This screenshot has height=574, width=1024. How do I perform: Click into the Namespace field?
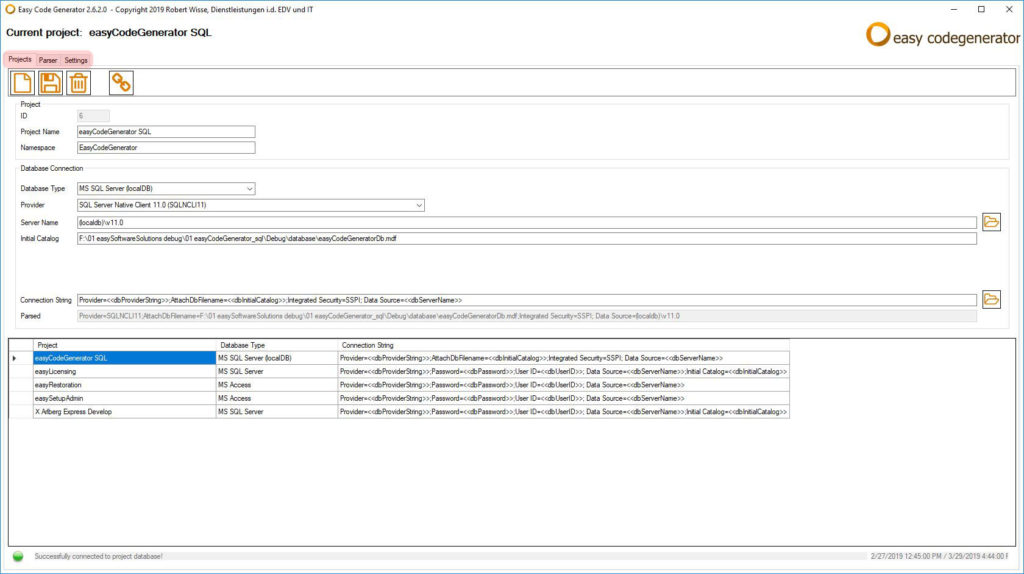(x=166, y=148)
